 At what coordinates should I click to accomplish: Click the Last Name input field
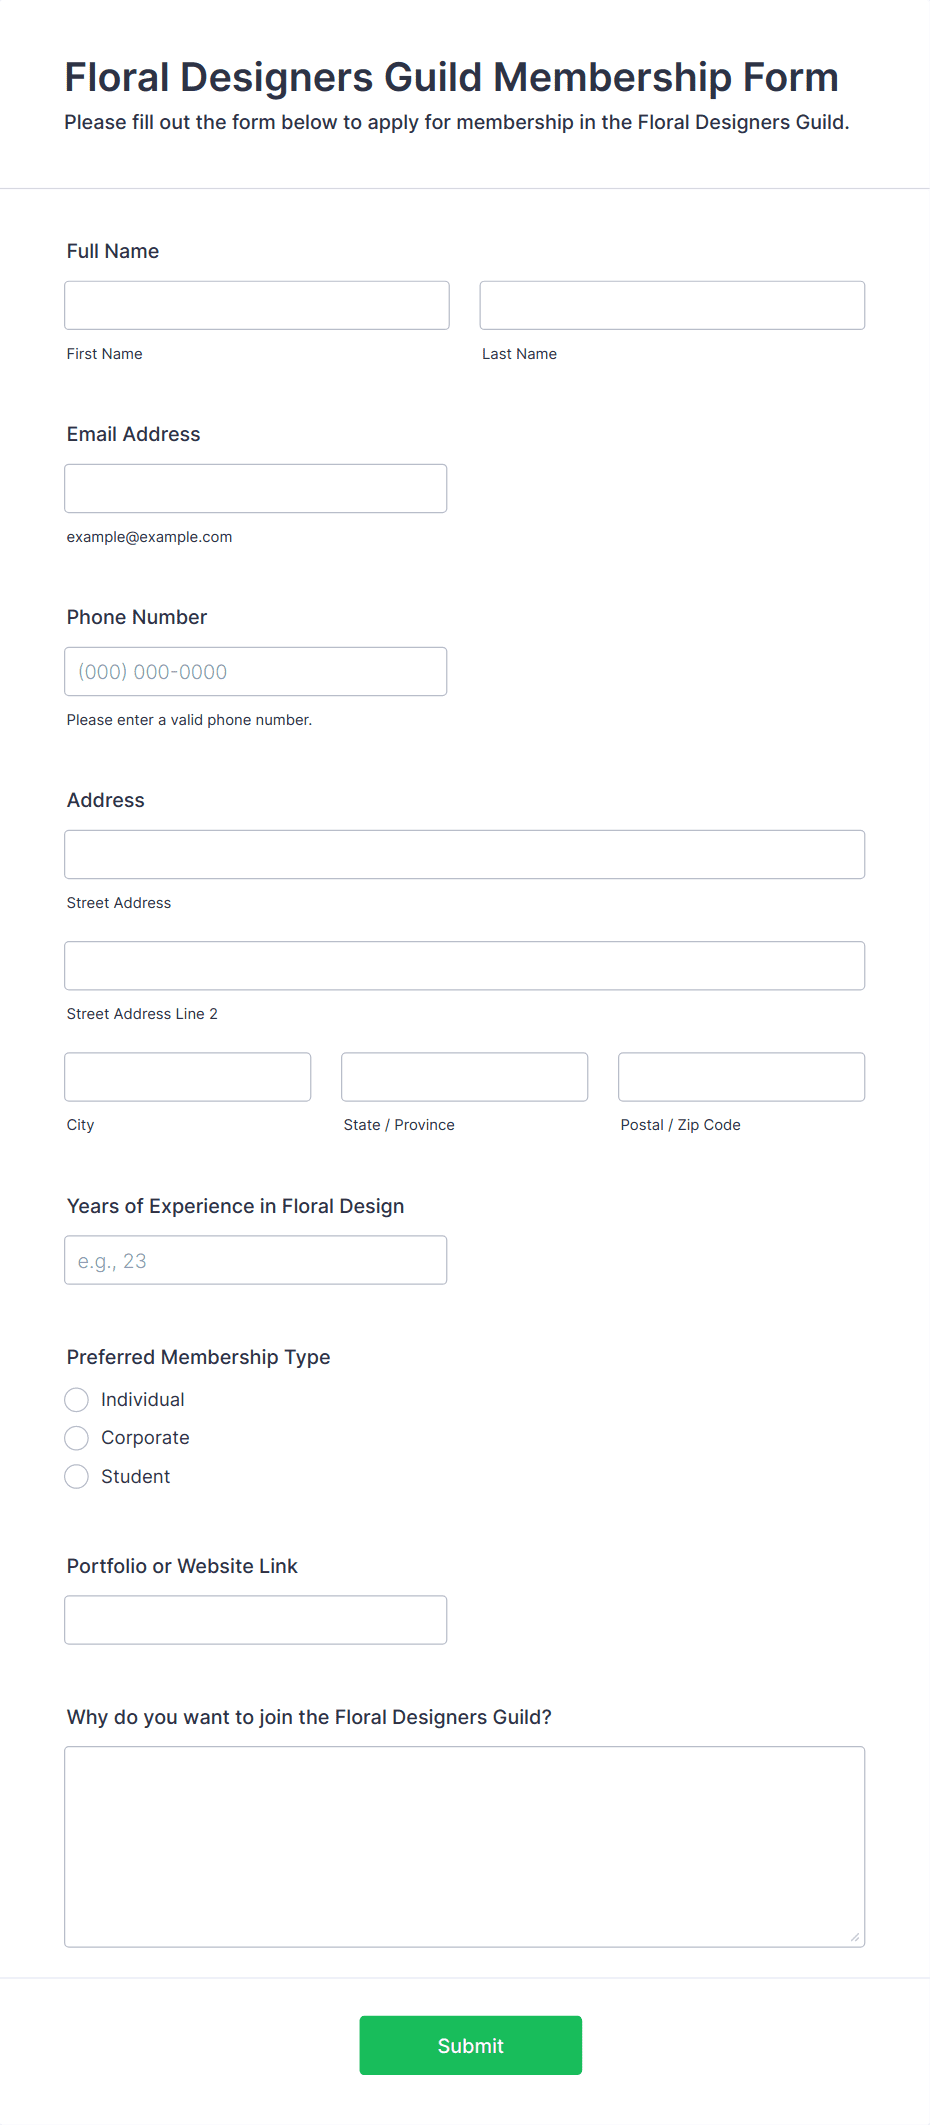[x=672, y=305]
